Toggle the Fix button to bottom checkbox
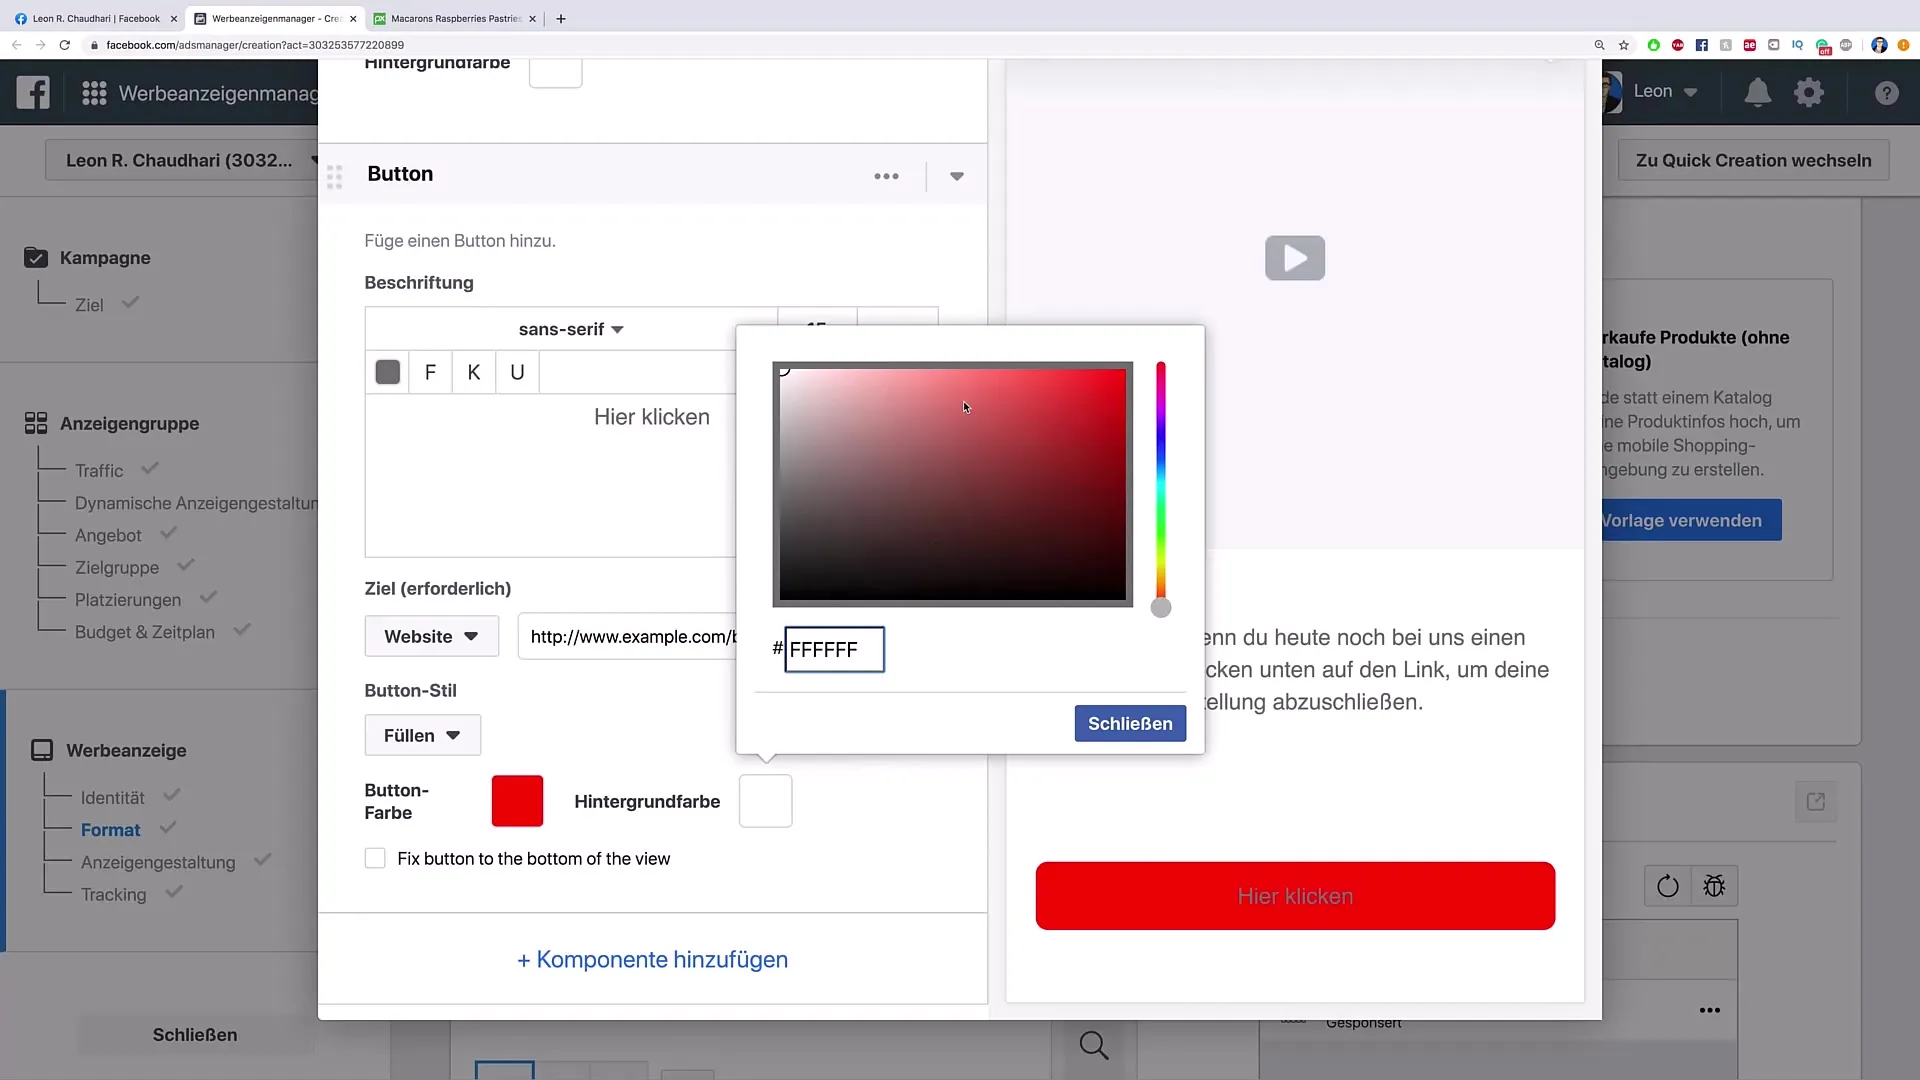 point(375,858)
